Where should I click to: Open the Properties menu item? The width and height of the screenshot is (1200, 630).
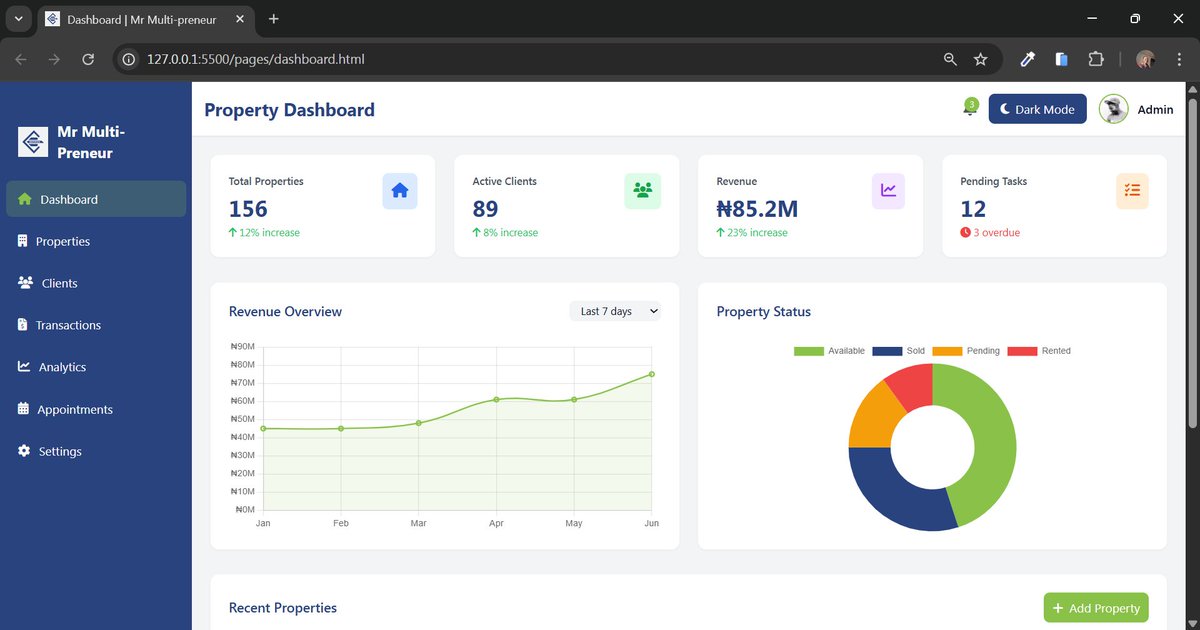point(96,241)
